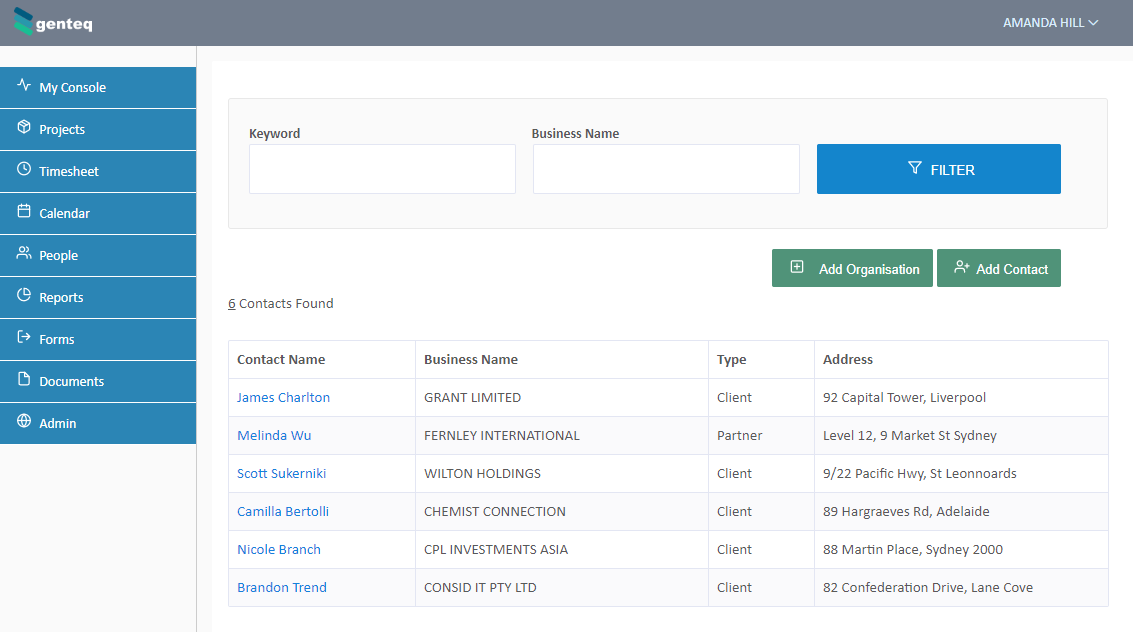This screenshot has width=1133, height=632.
Task: Click 82 Confederation Drive, Lane Cove address
Action: pos(928,587)
